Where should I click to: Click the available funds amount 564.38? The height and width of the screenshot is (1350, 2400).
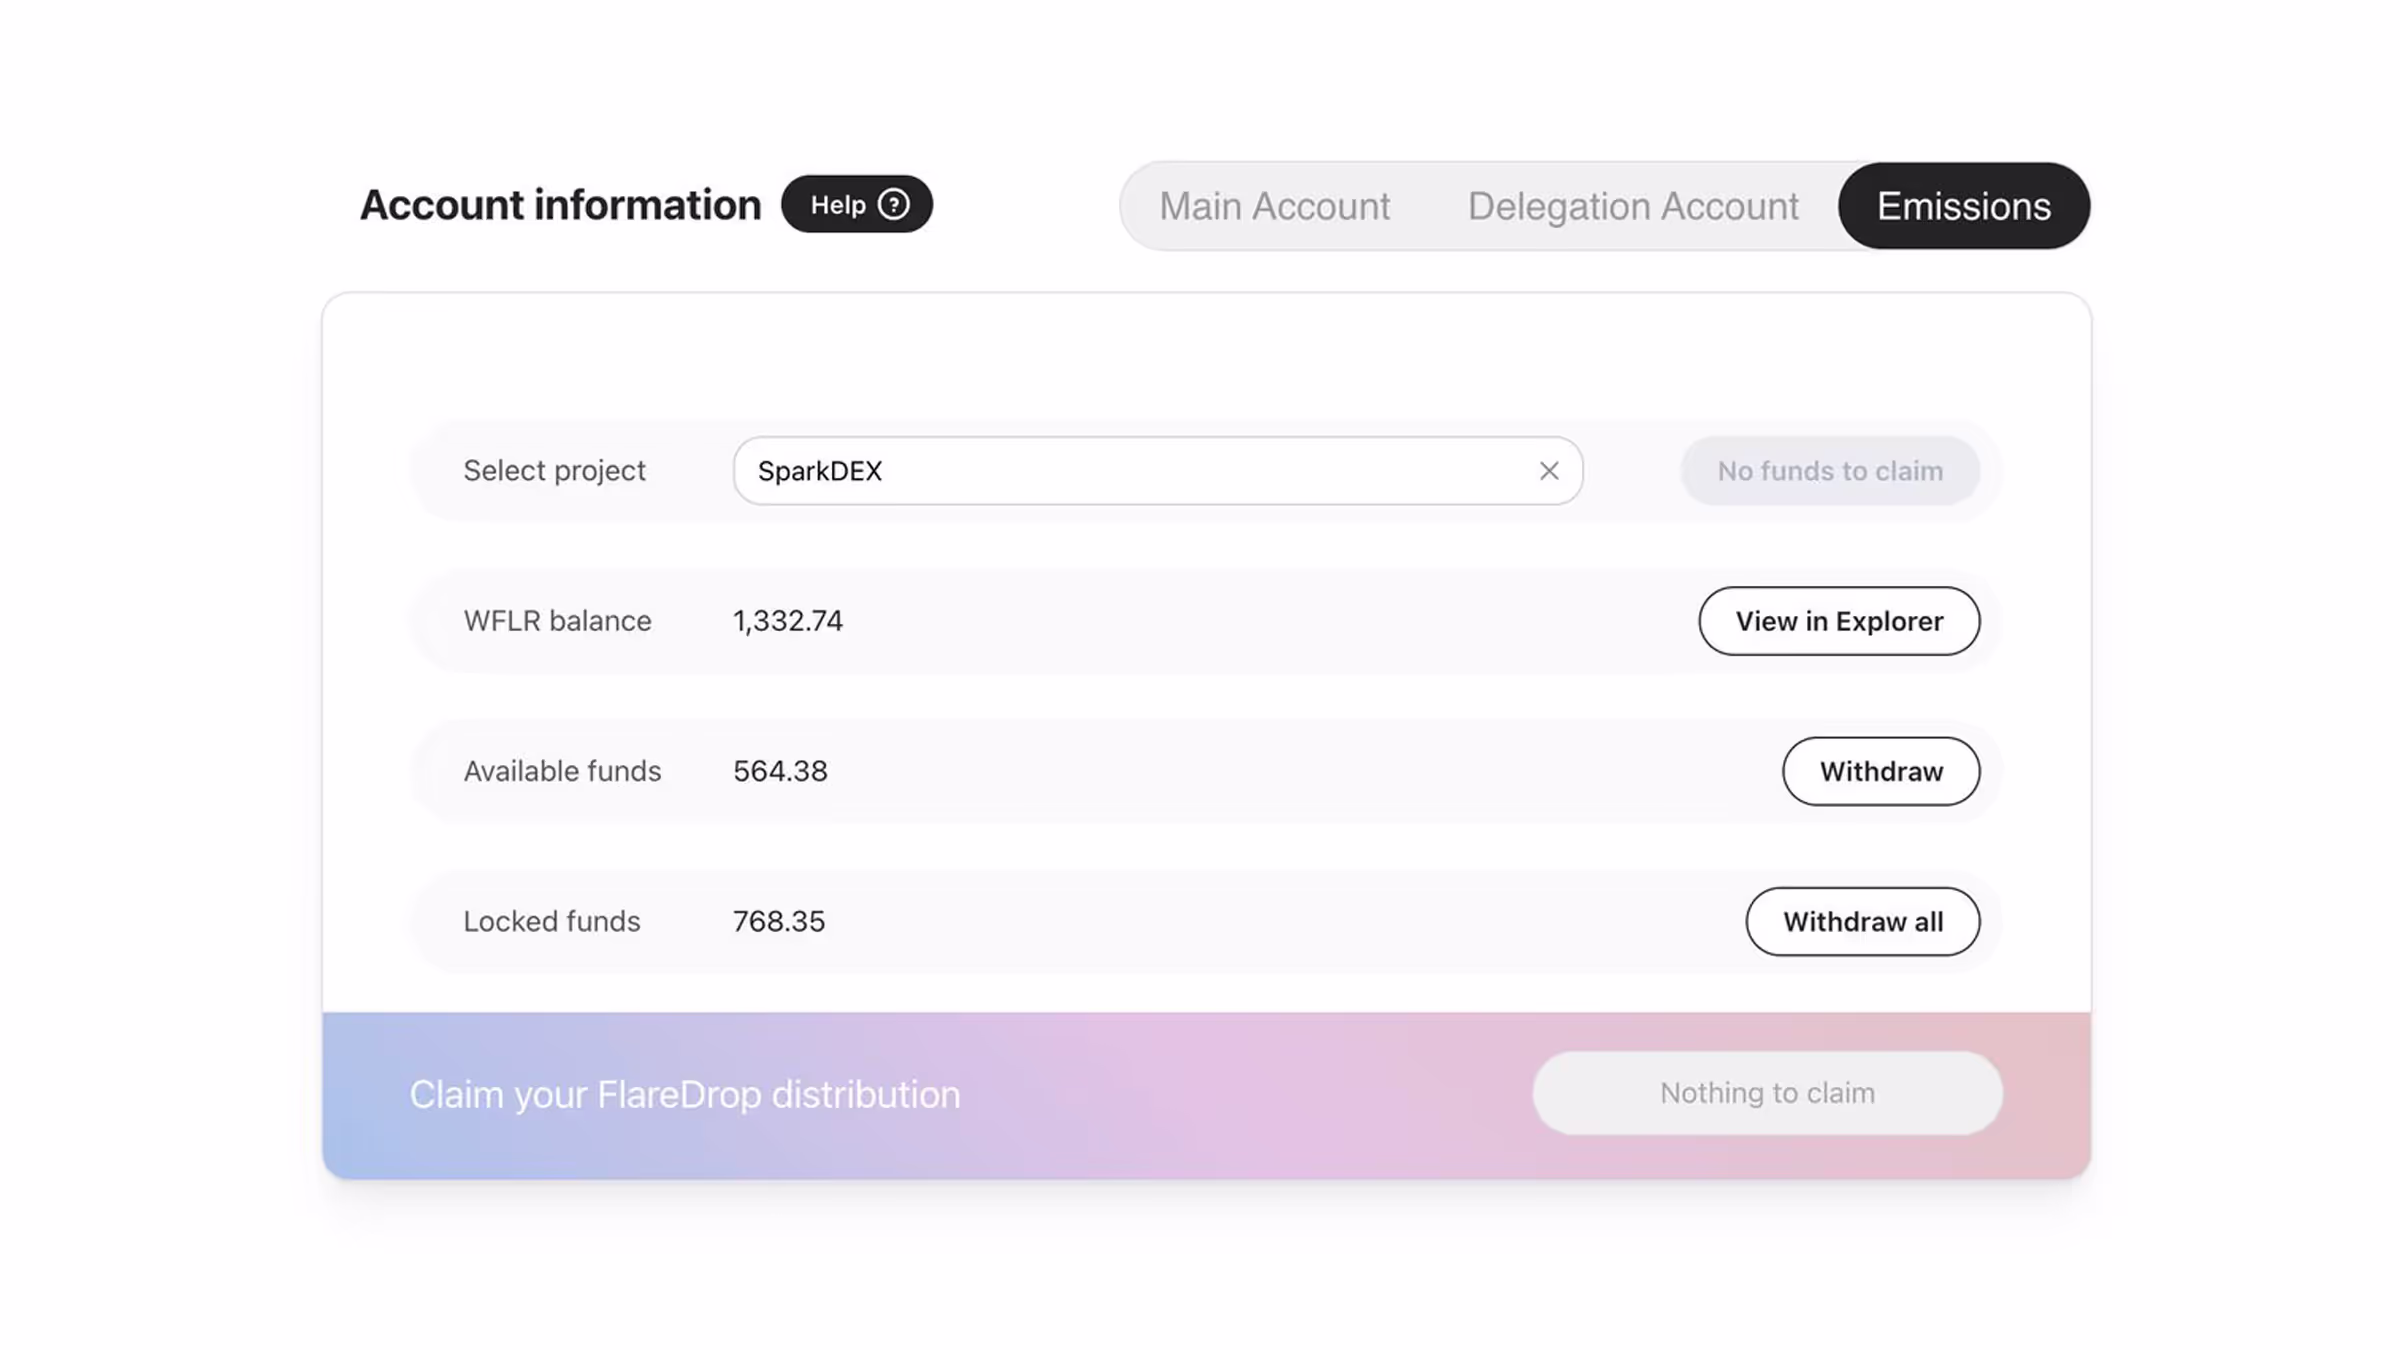(780, 771)
